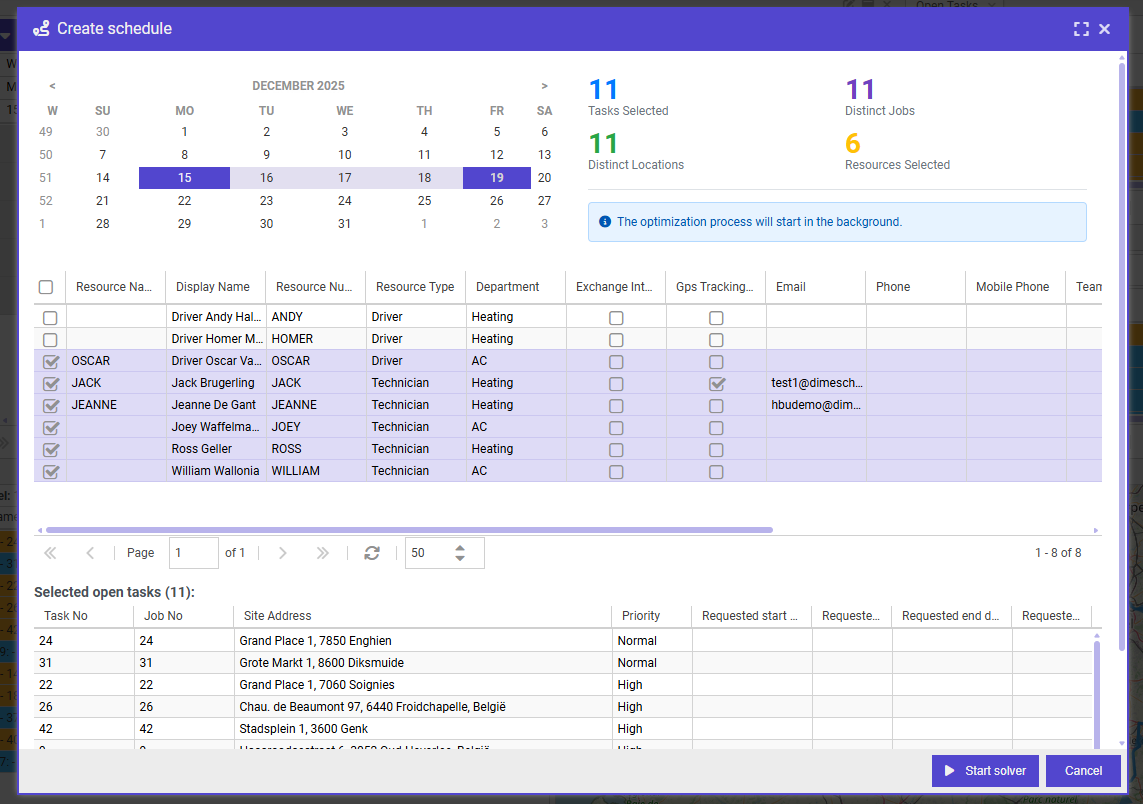Toggle the select-all resources header checkbox

tap(46, 287)
